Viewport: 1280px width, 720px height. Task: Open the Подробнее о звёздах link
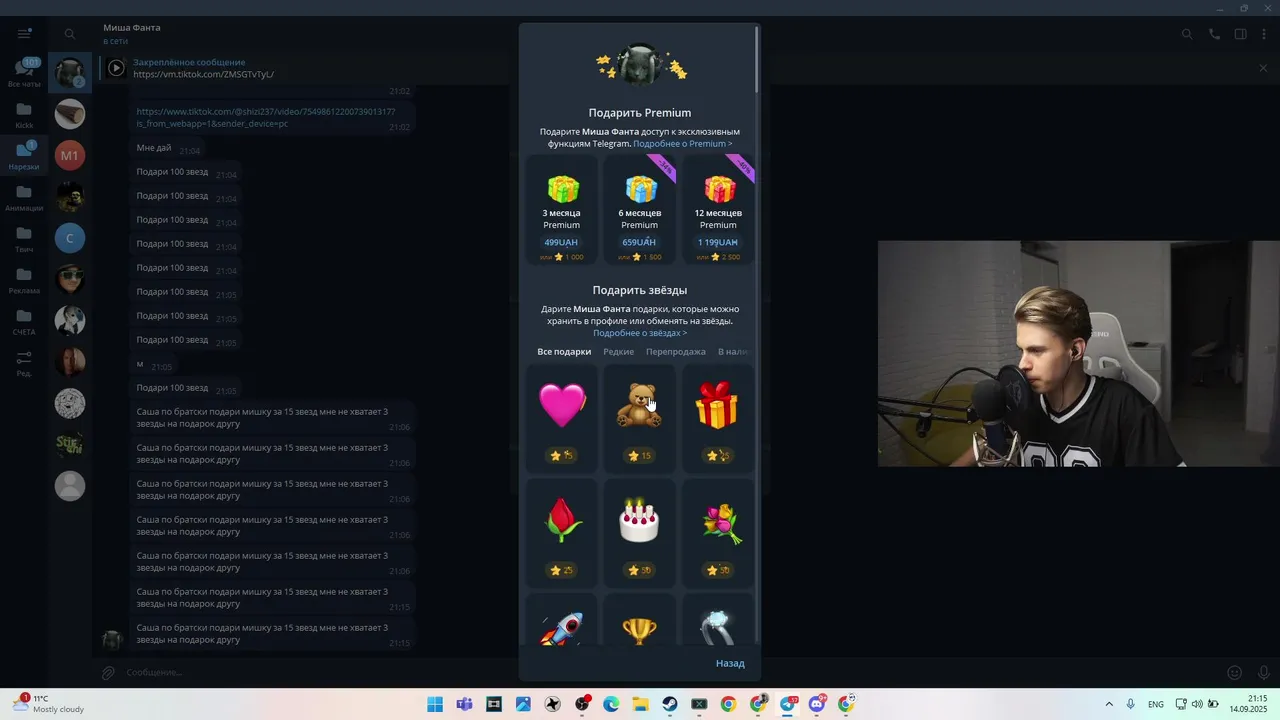coord(639,333)
